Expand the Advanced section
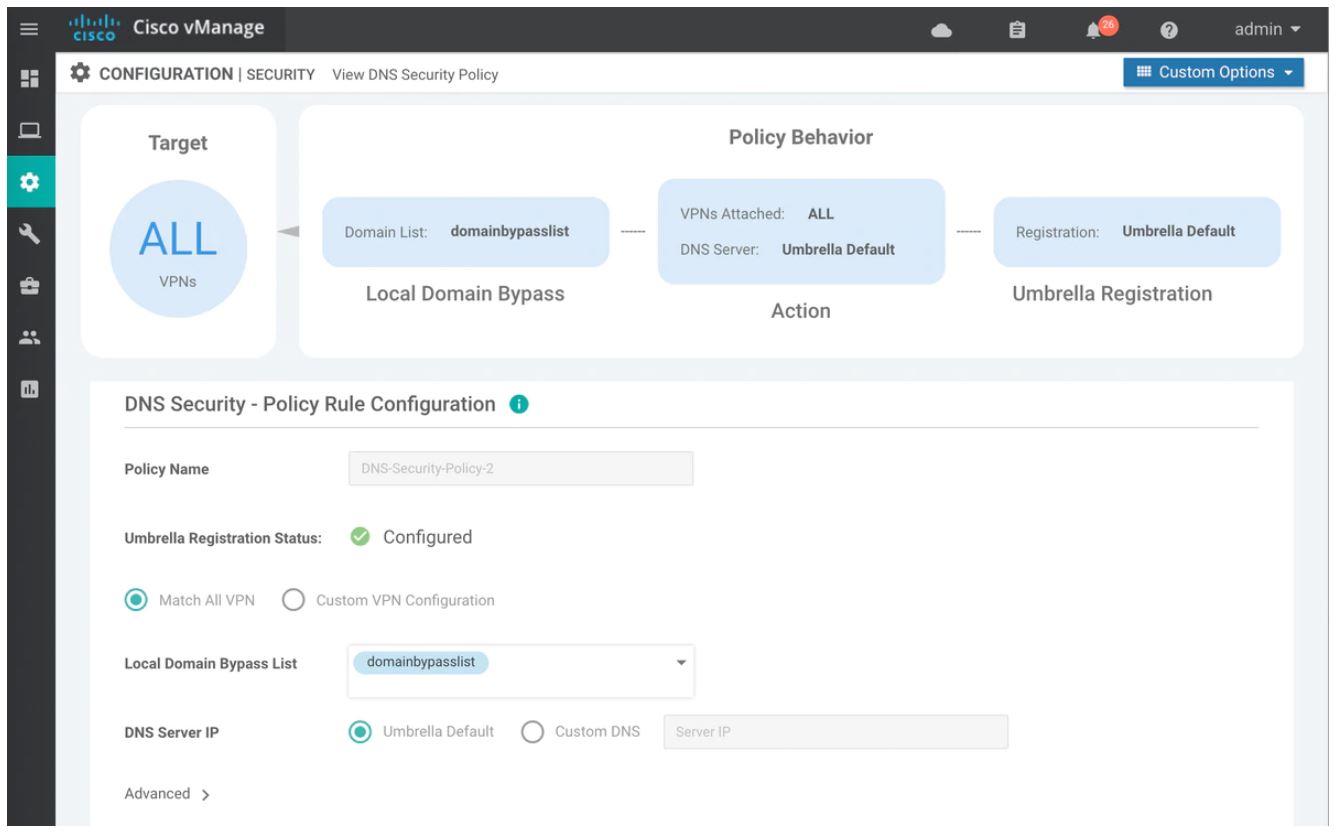The image size is (1335, 833). tap(167, 794)
